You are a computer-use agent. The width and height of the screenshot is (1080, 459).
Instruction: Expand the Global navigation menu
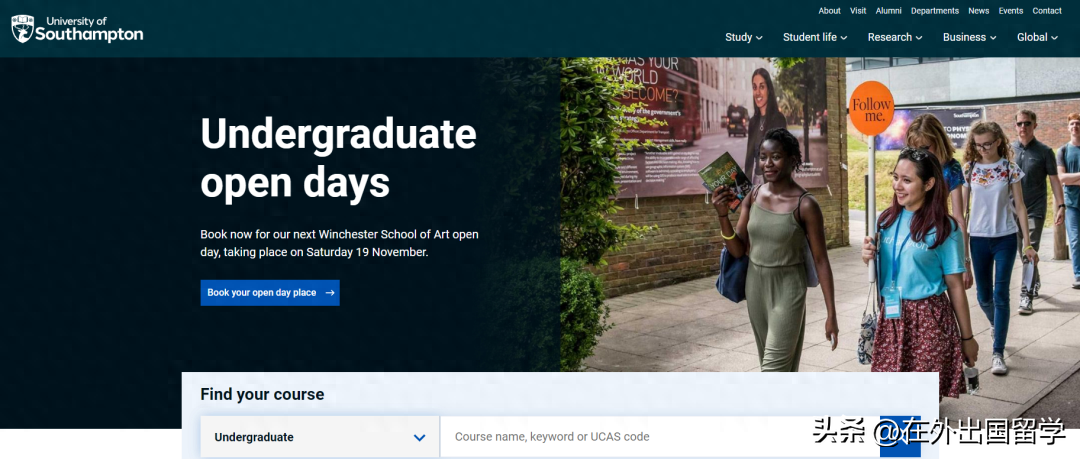(x=1037, y=37)
